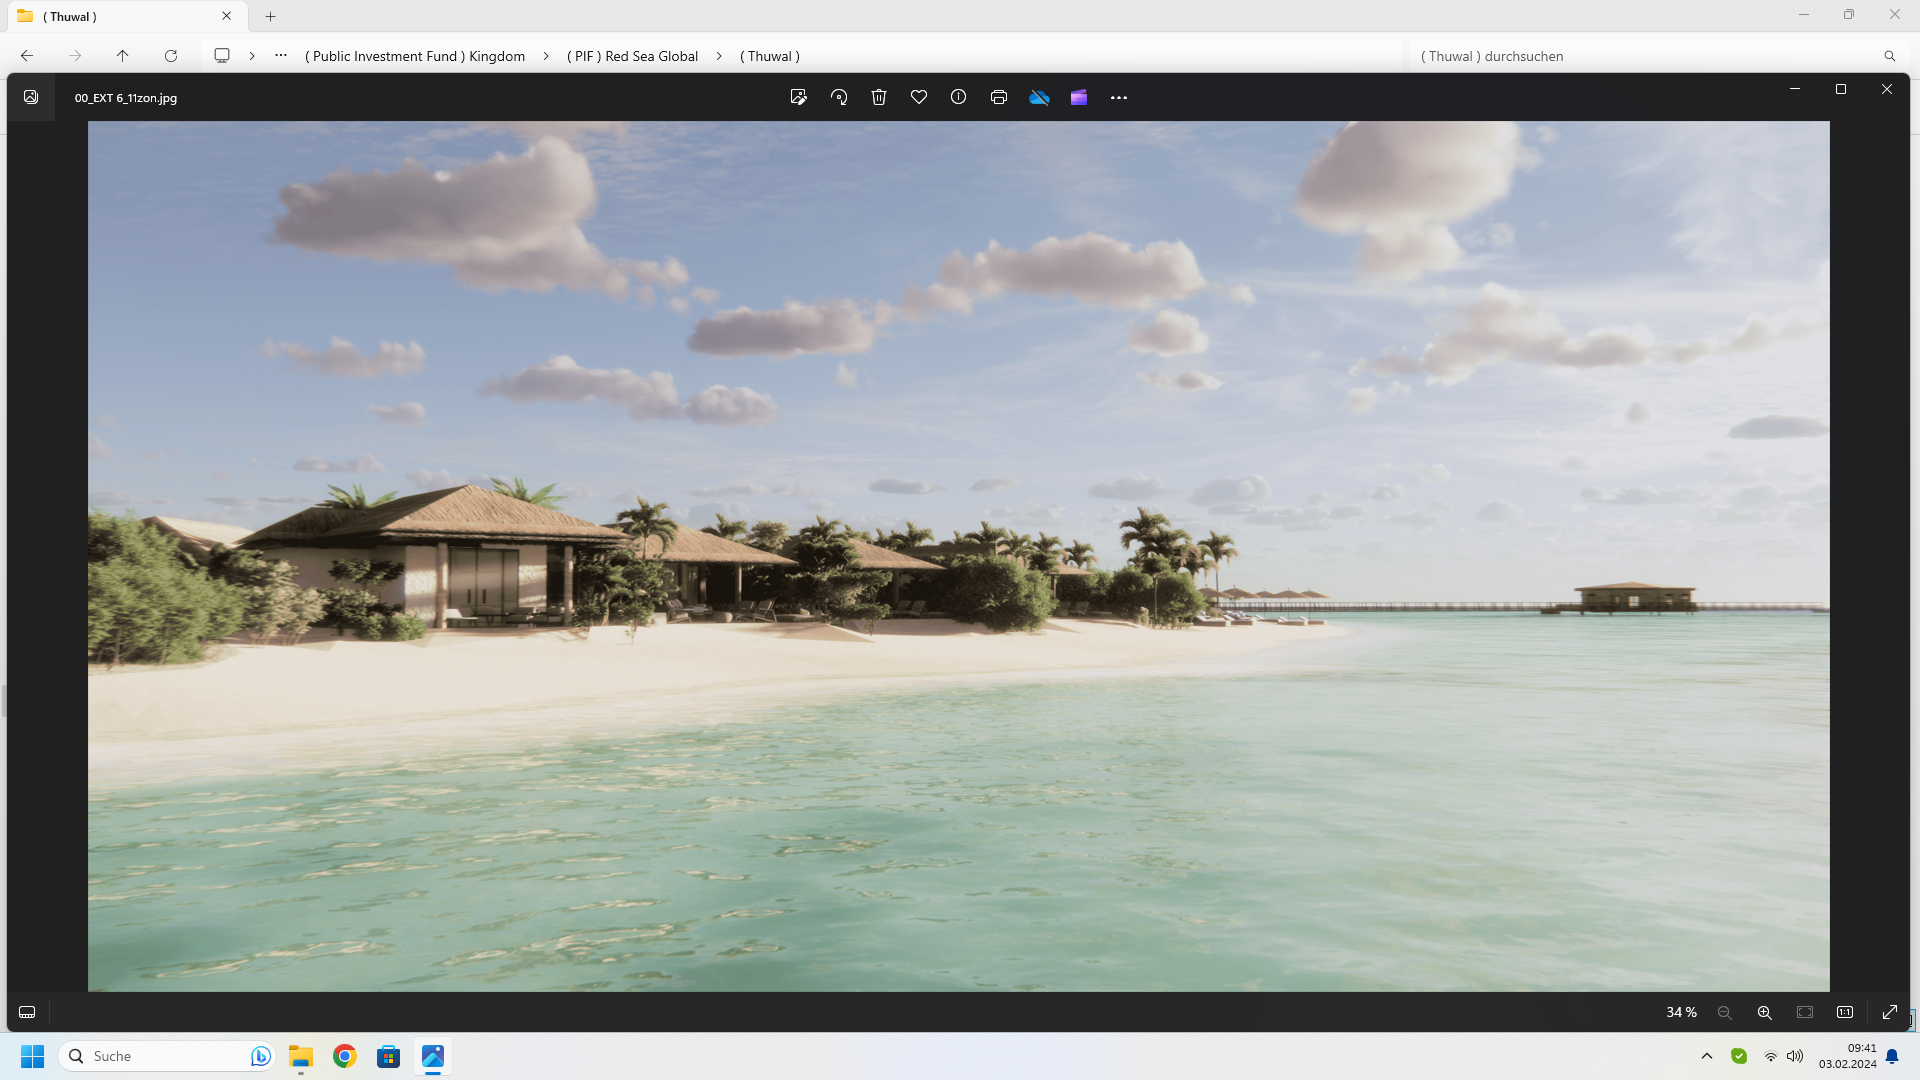
Task: Click the beach resort image
Action: [958, 556]
